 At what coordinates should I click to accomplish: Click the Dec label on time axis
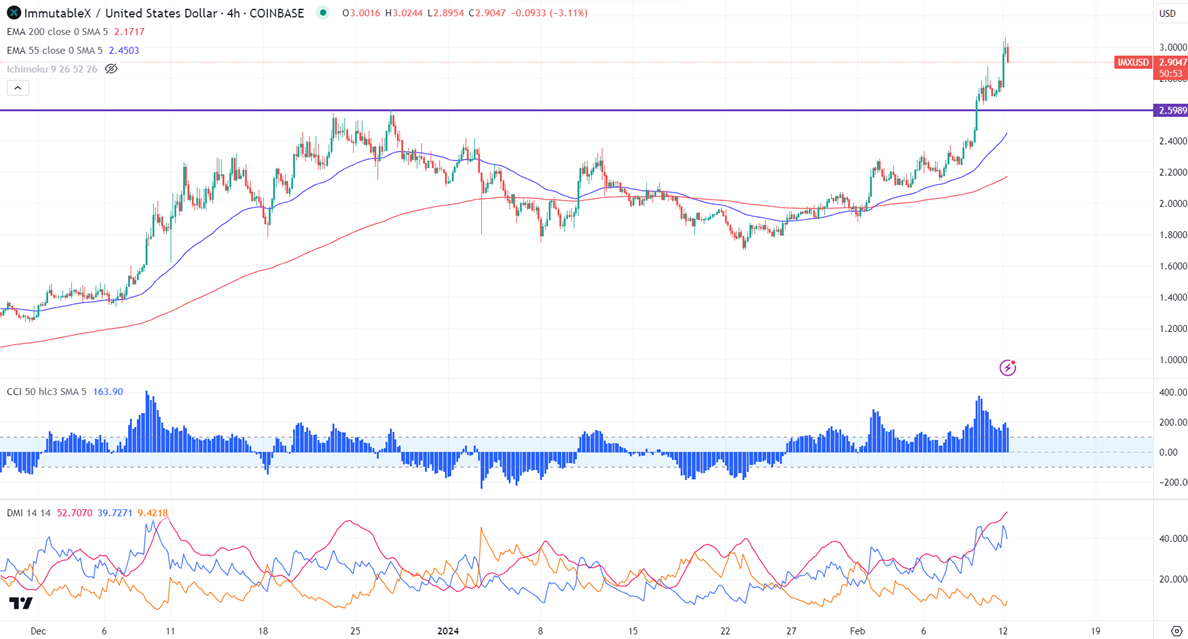click(x=38, y=631)
